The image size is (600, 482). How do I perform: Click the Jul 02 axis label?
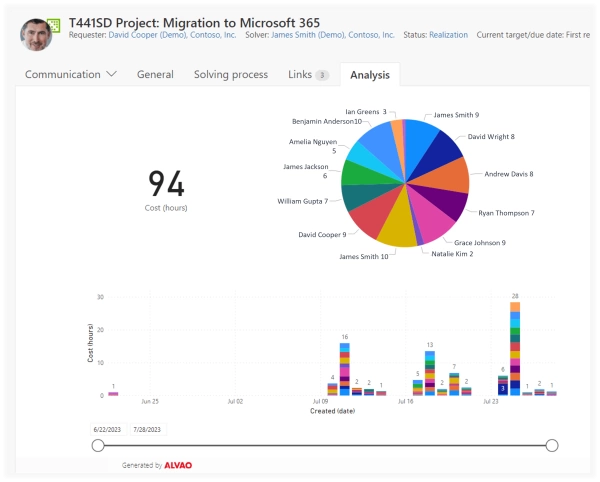[235, 401]
